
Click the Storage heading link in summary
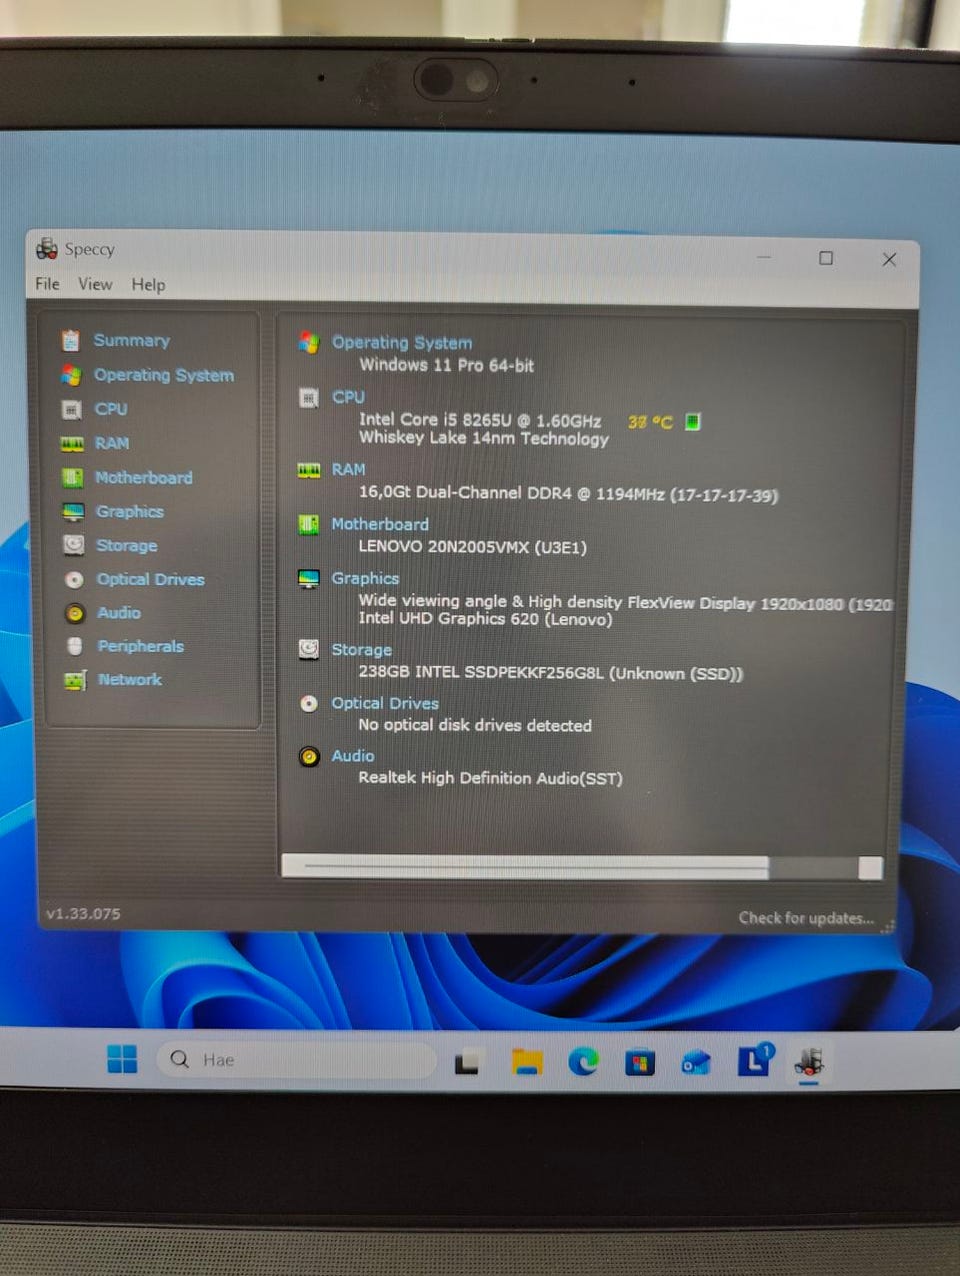(361, 650)
